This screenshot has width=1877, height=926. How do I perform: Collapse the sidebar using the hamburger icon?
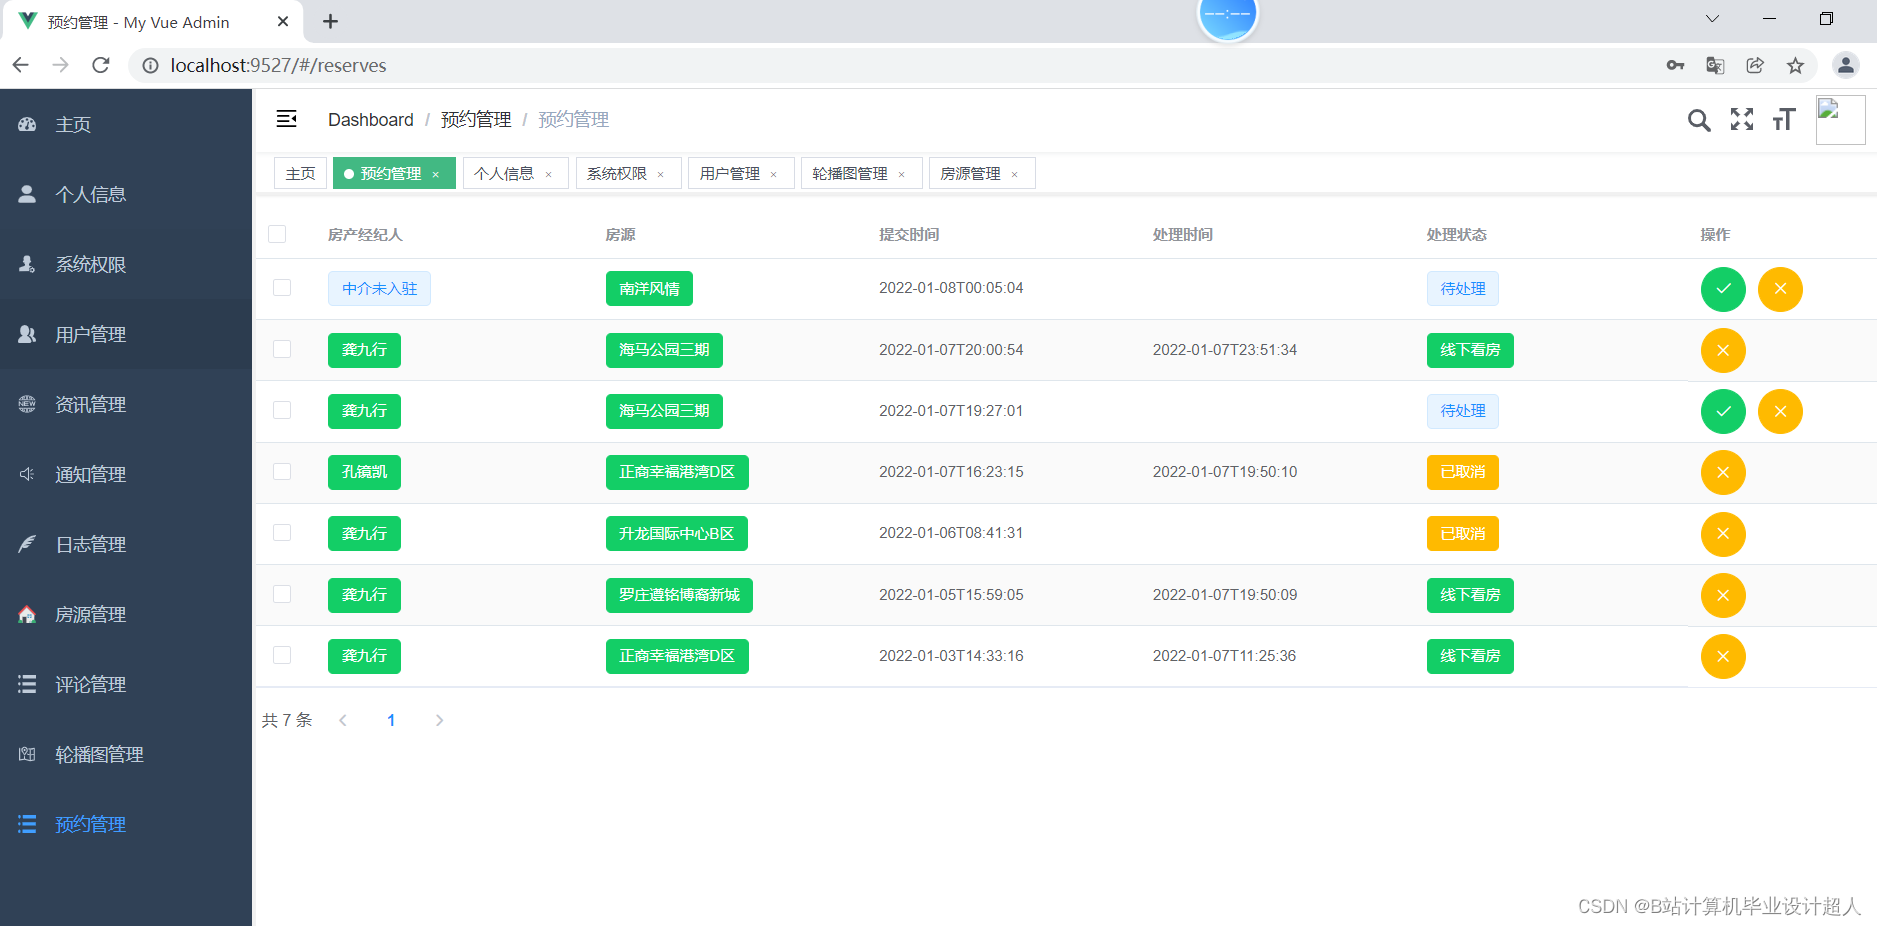click(287, 118)
